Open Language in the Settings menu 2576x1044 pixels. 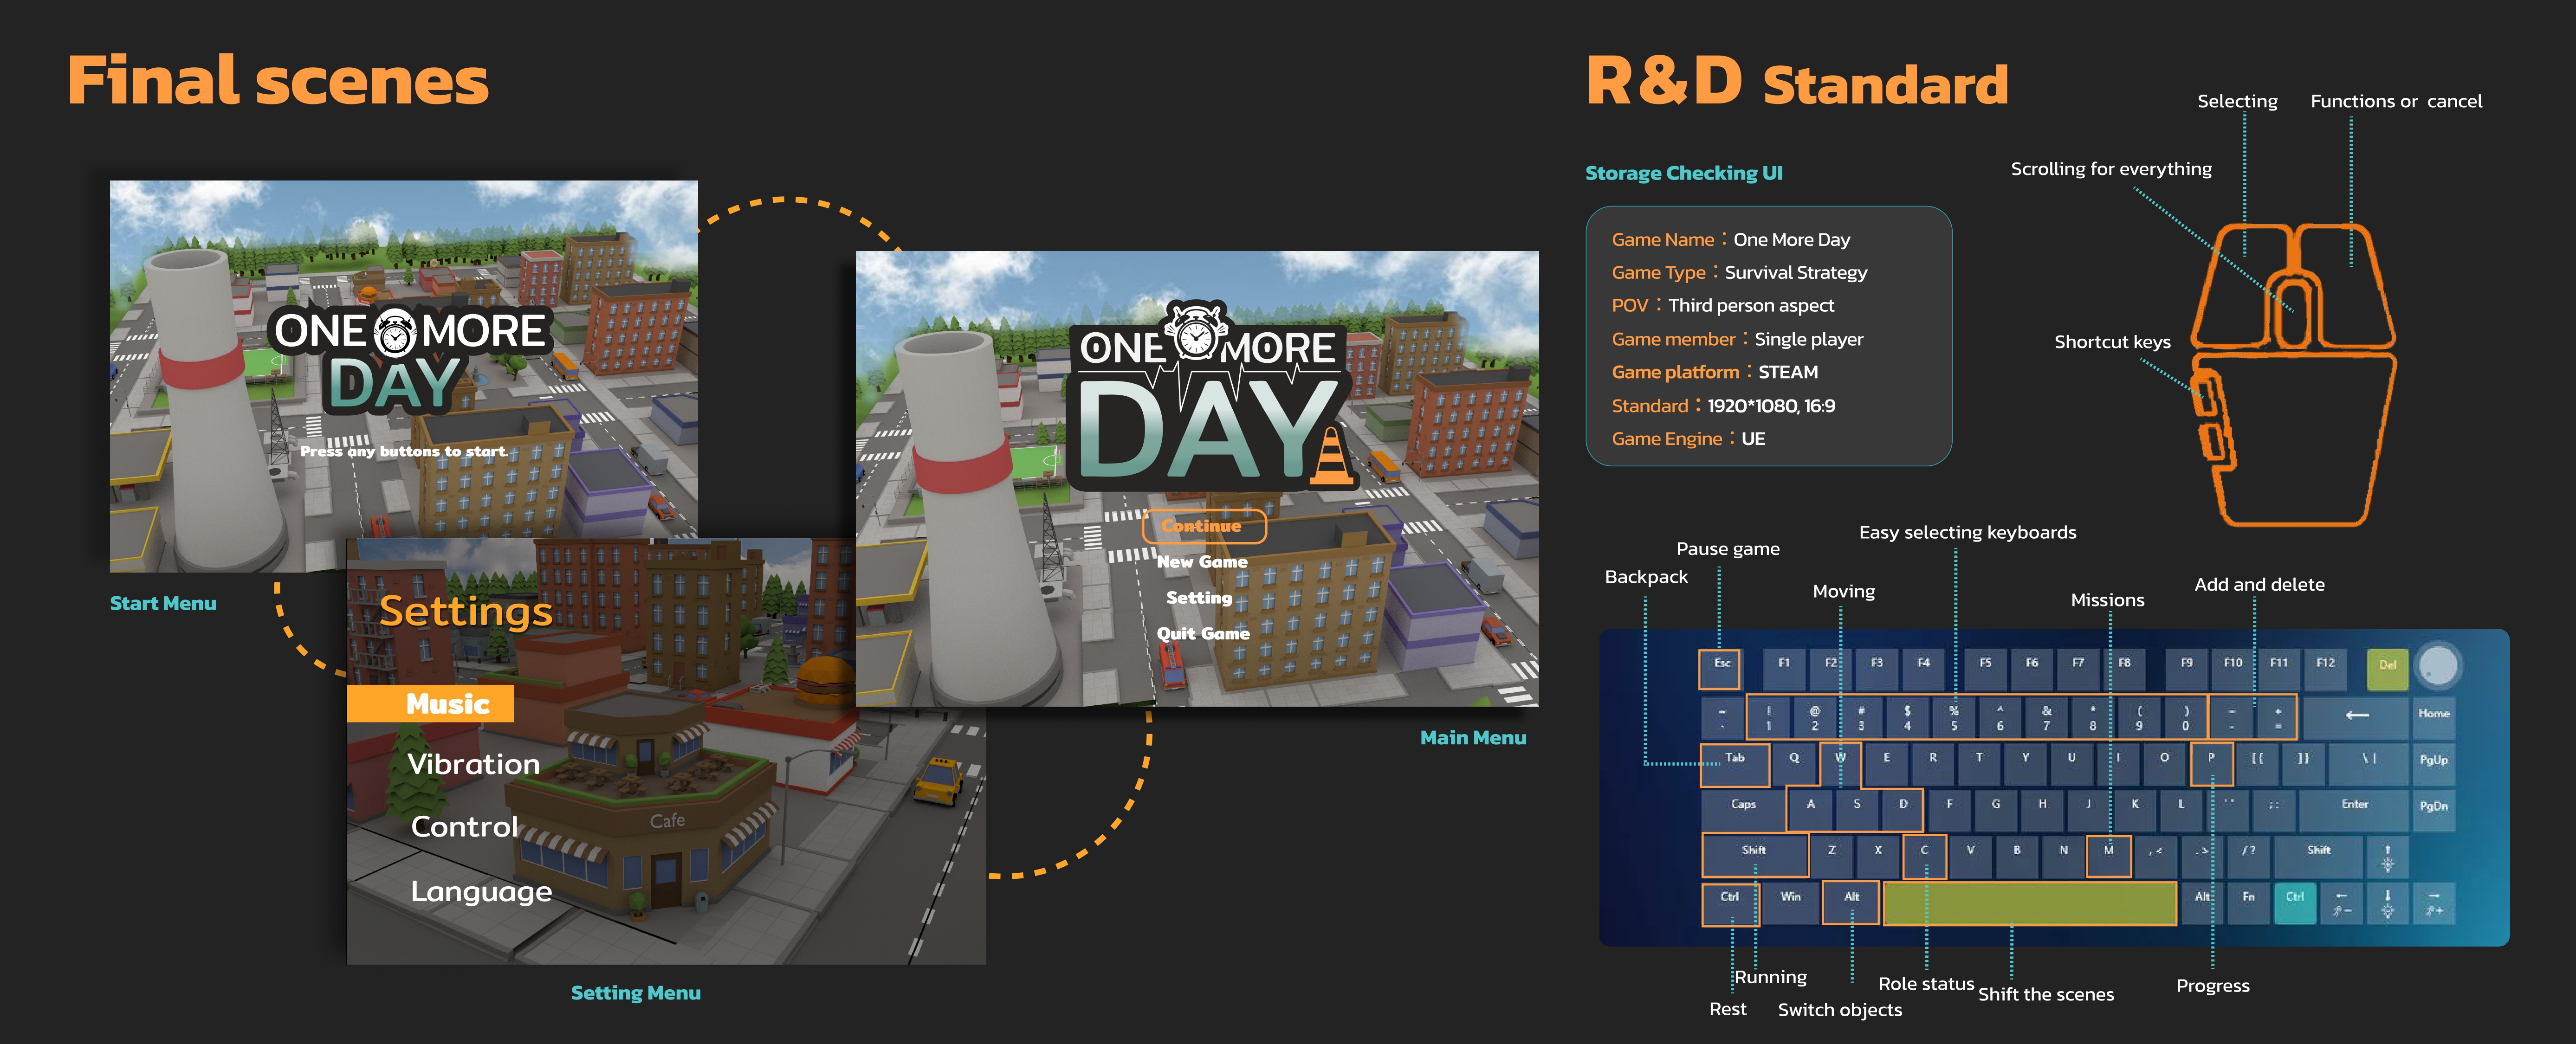tap(481, 892)
